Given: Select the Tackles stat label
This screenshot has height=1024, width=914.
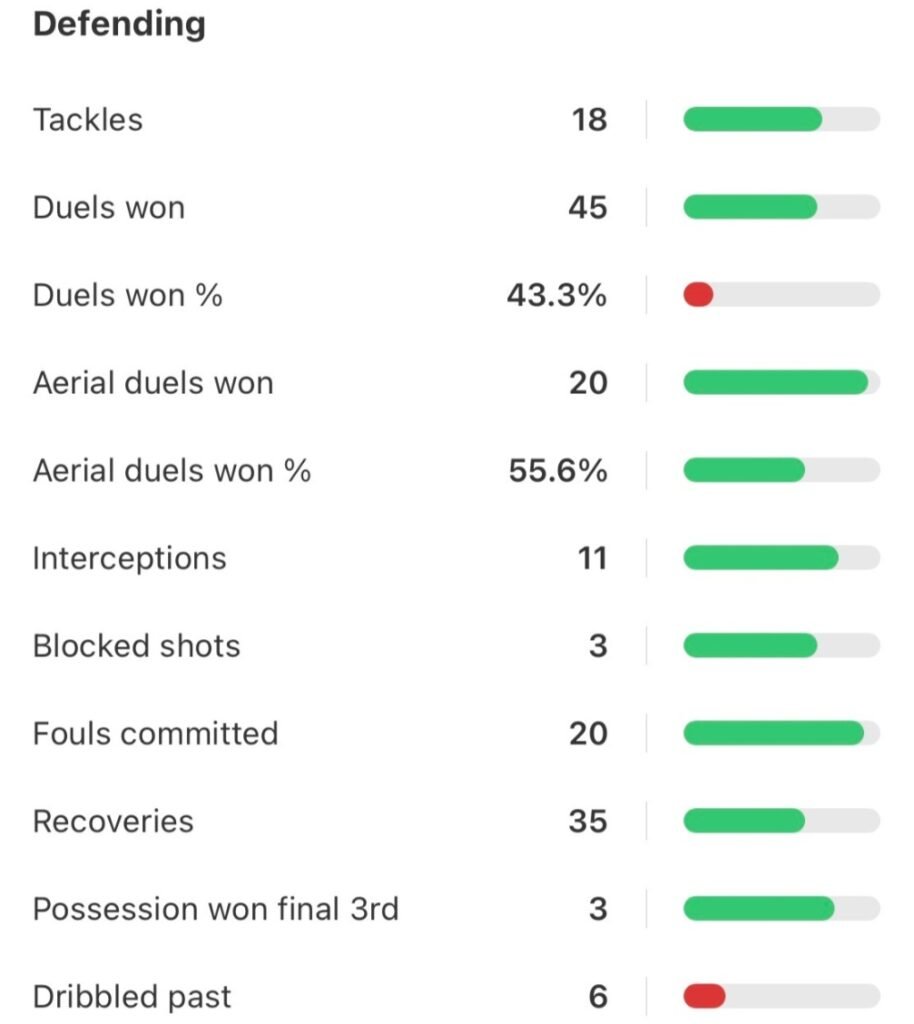Looking at the screenshot, I should pyautogui.click(x=88, y=120).
